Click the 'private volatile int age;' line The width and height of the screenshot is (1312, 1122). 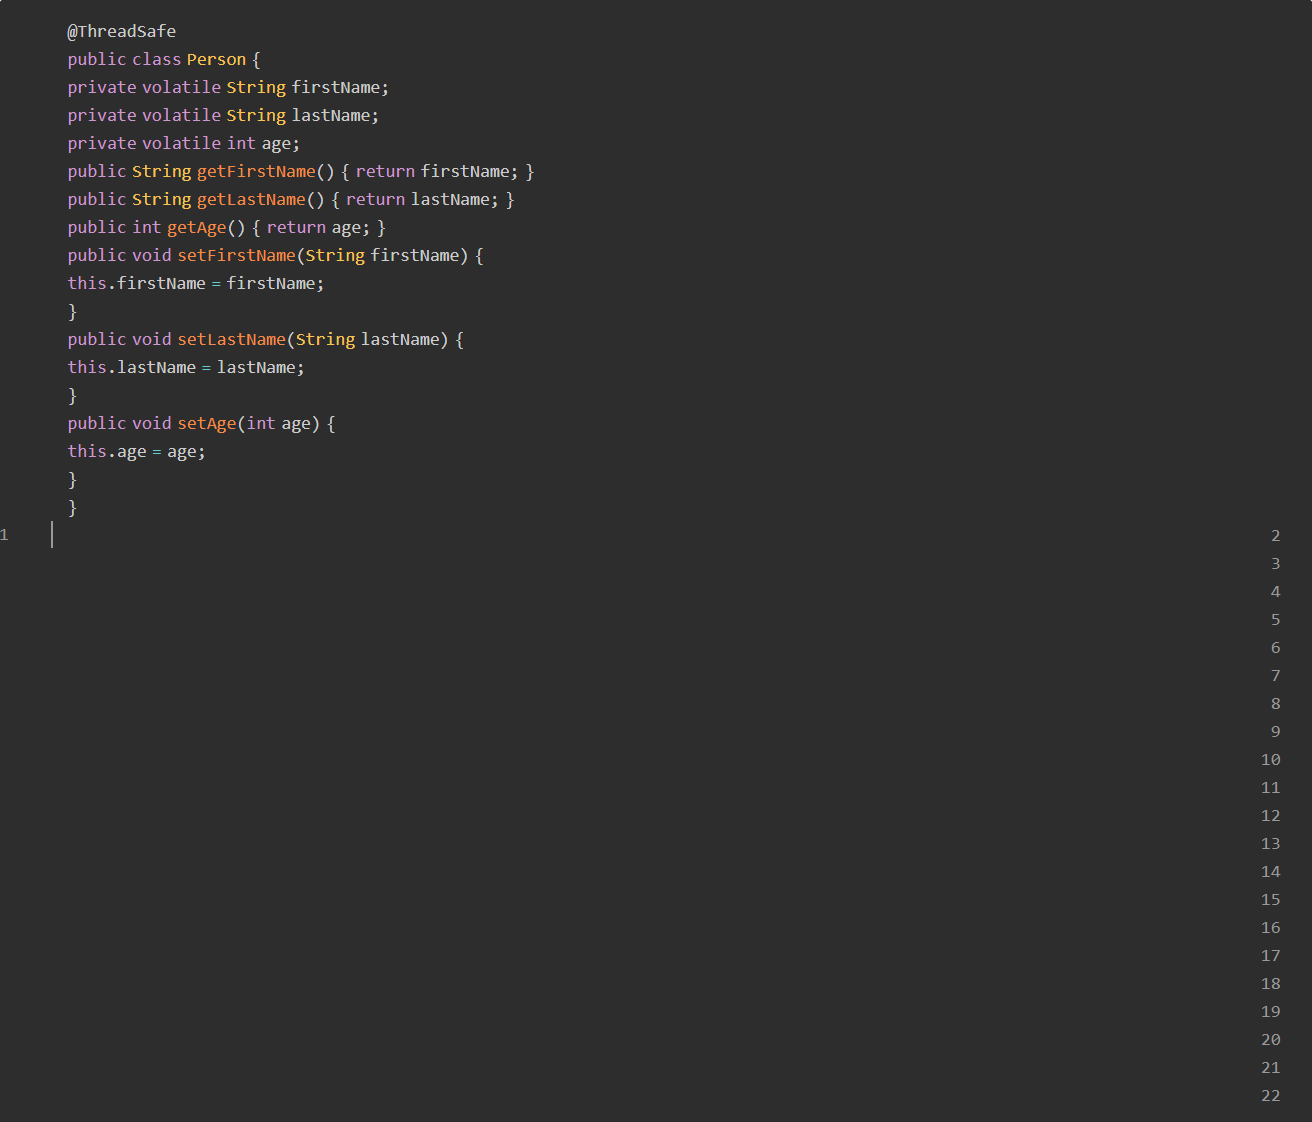coord(183,143)
